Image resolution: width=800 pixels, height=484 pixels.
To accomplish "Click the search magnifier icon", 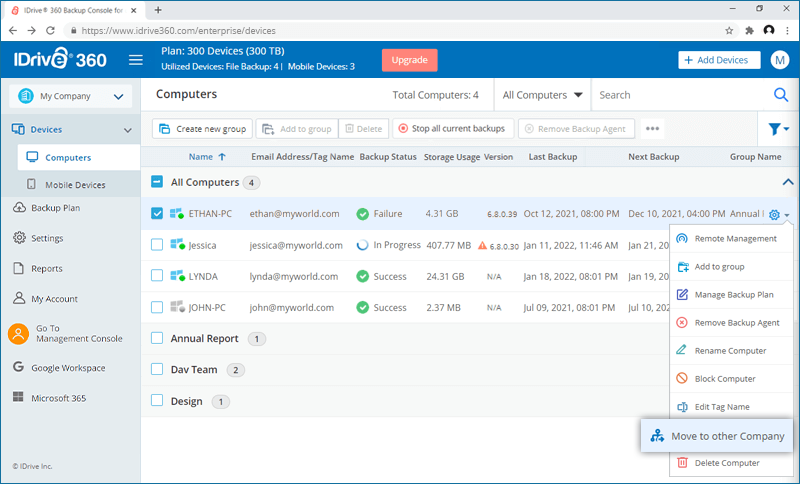I will [781, 95].
